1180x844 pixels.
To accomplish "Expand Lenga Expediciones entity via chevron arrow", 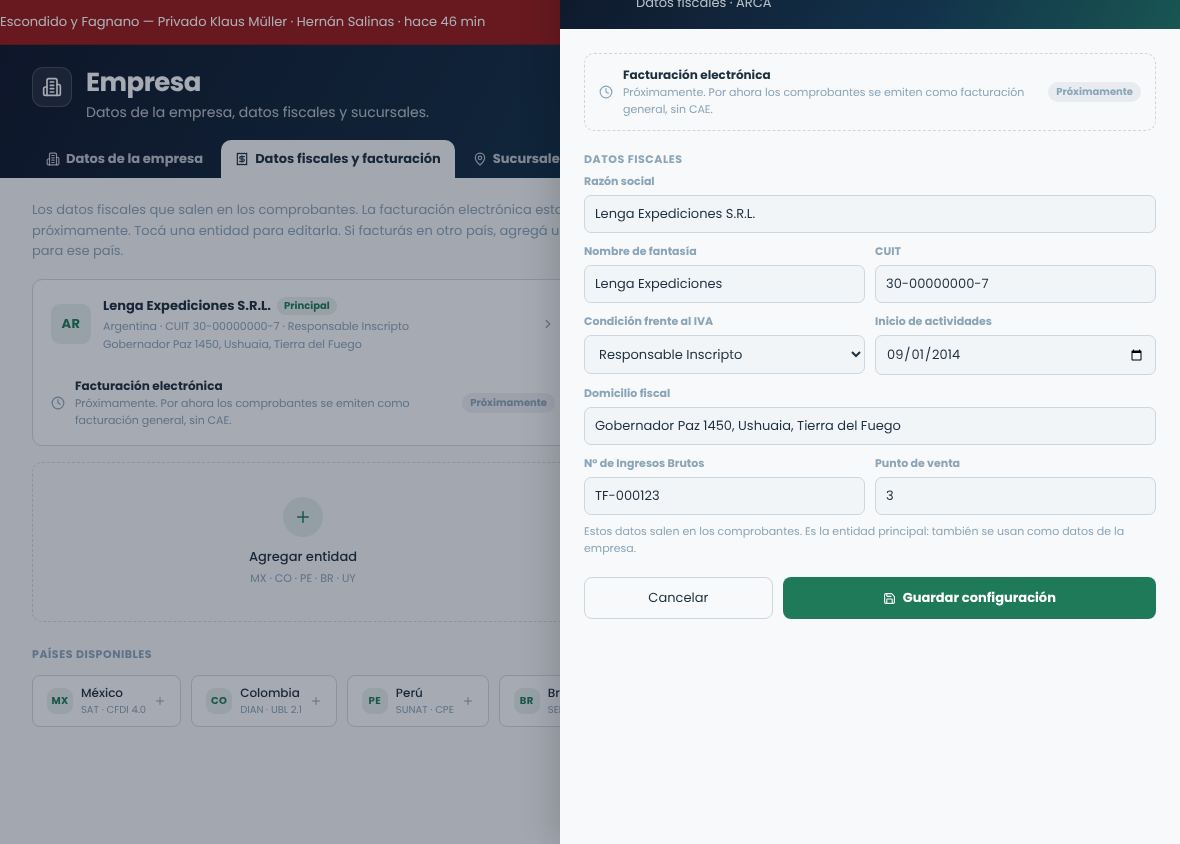I will (x=547, y=323).
